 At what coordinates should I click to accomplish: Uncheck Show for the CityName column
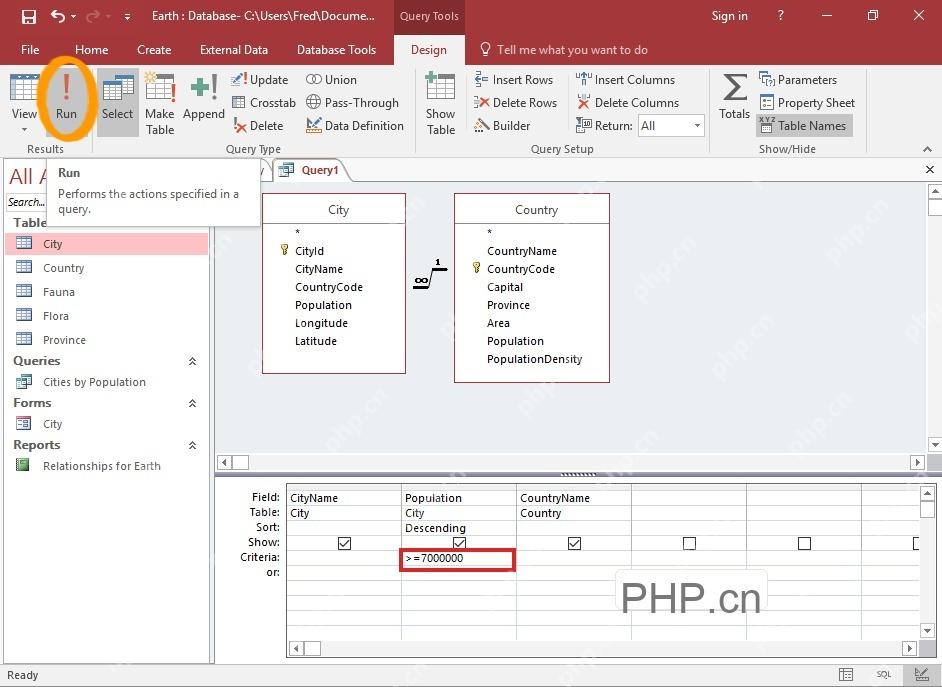click(344, 543)
